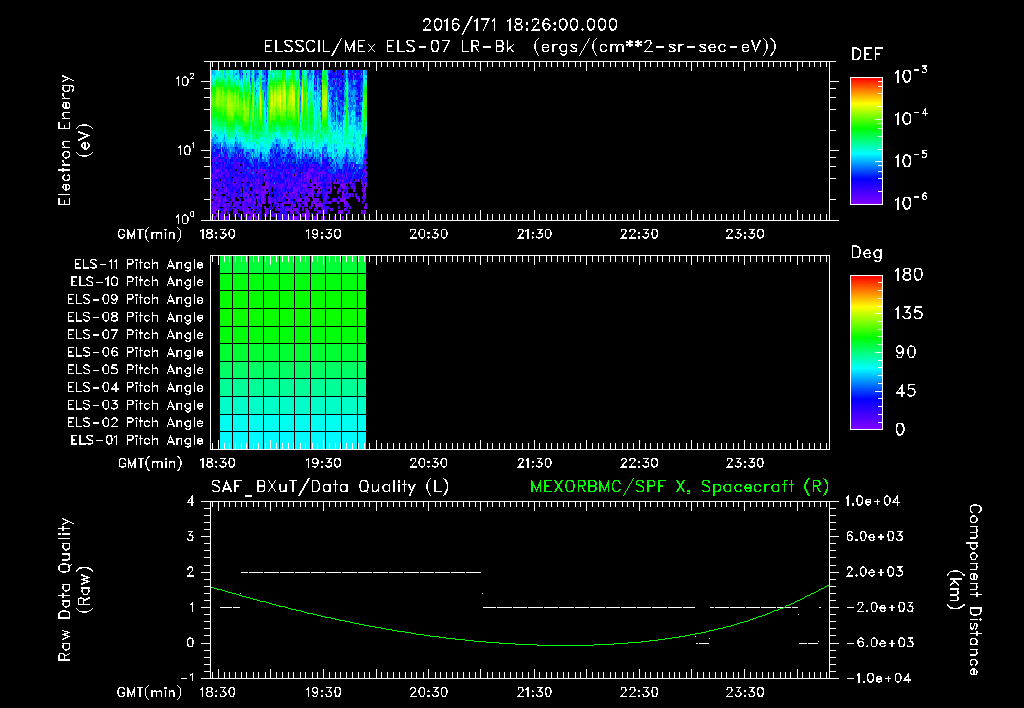Click the 20:30 label under top spectrogram
Screen dimensions: 1024x708
click(x=428, y=234)
